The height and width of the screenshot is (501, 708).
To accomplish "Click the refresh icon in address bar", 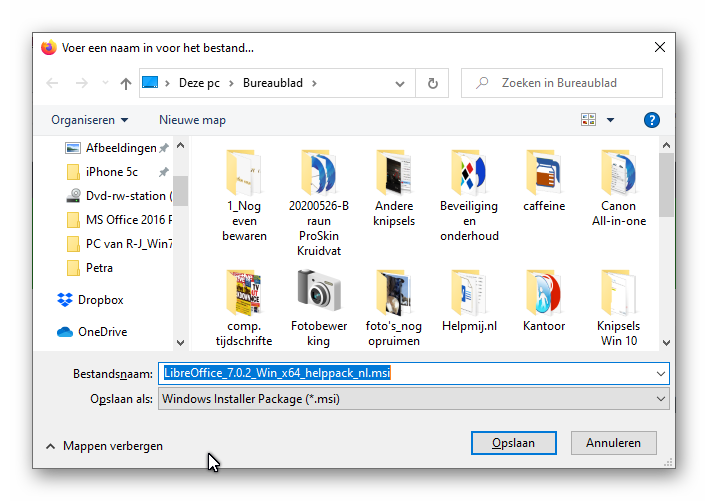I will [432, 83].
